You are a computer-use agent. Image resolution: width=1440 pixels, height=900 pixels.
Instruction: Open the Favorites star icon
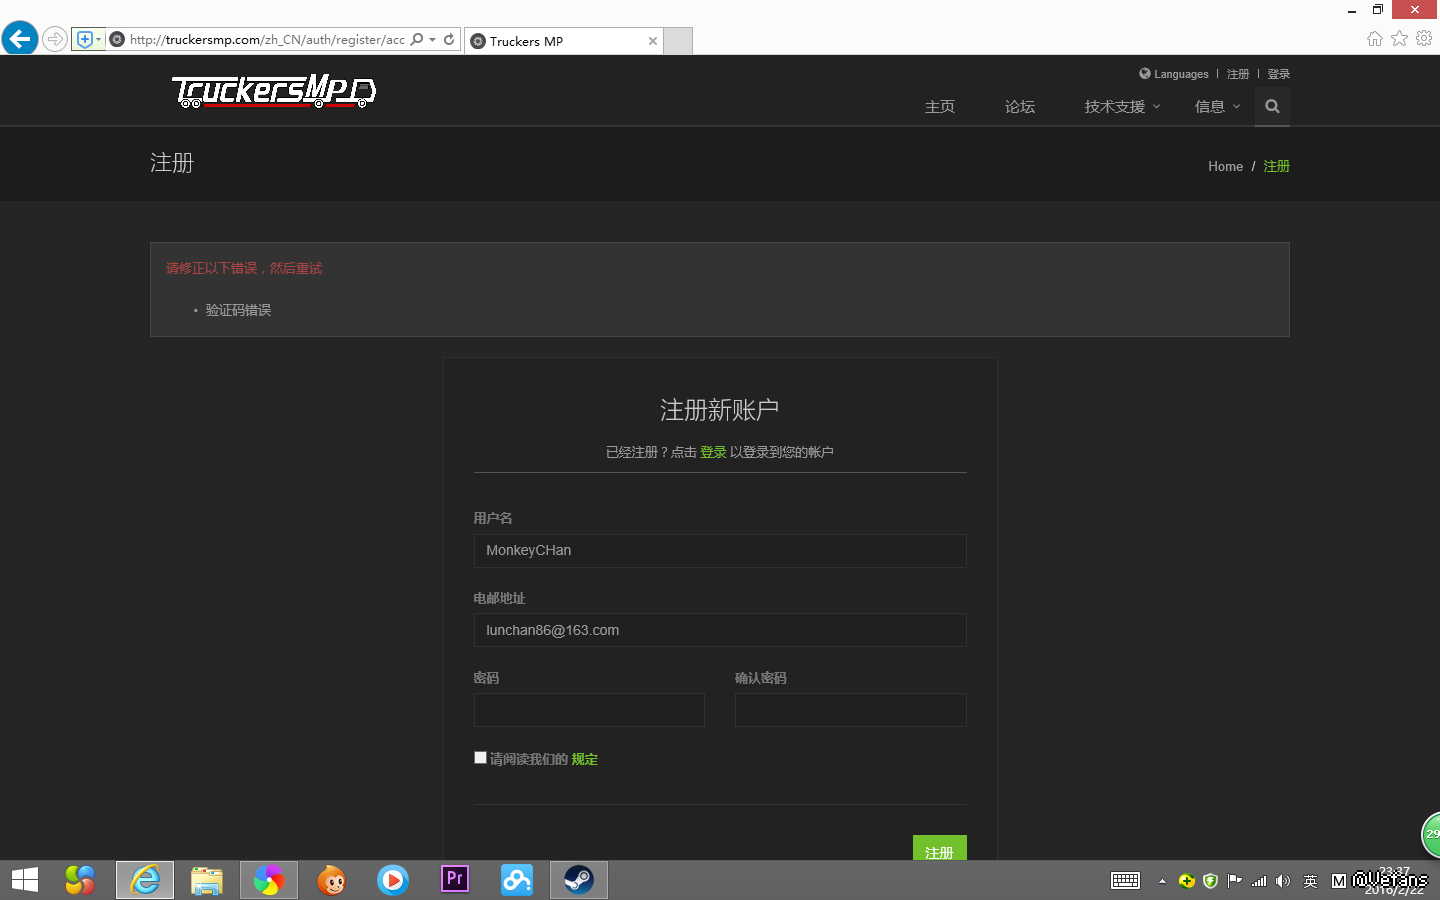coord(1399,38)
